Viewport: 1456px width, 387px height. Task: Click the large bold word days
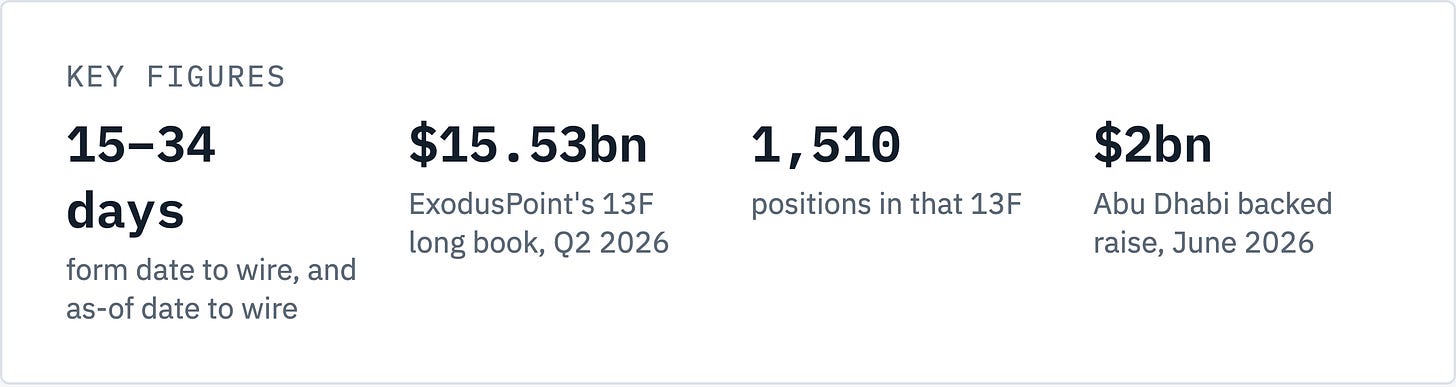126,211
